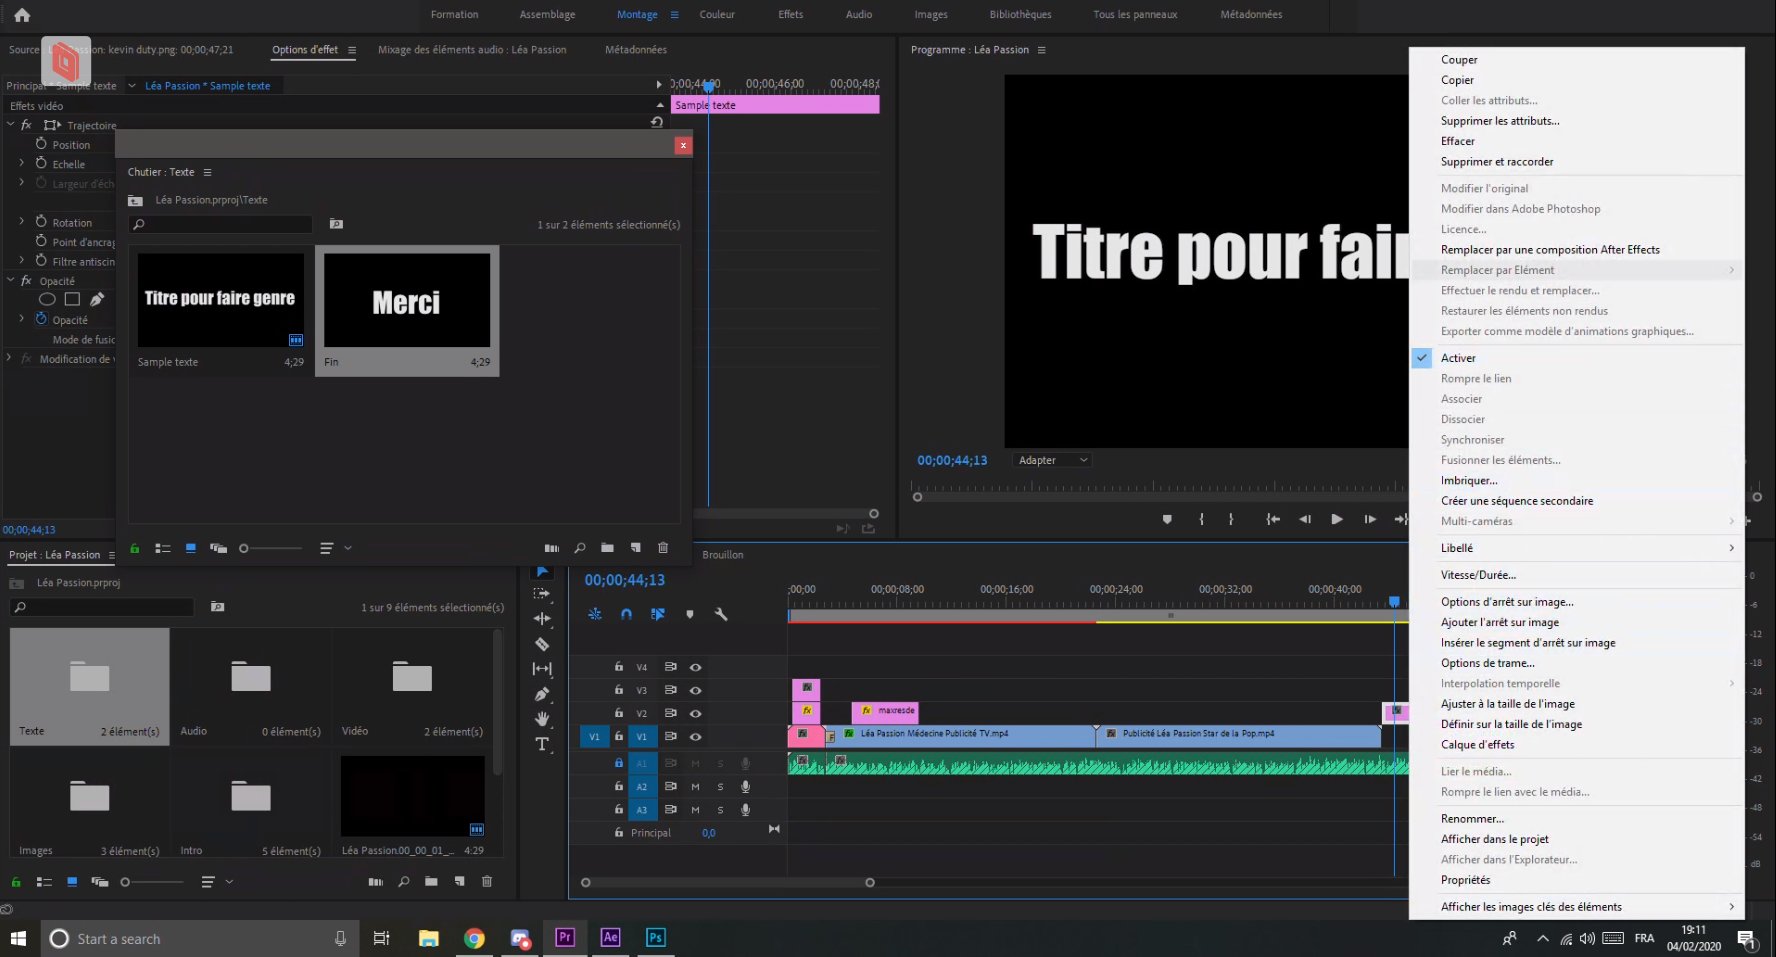Toggle Rotation animation stopwatch

41,222
